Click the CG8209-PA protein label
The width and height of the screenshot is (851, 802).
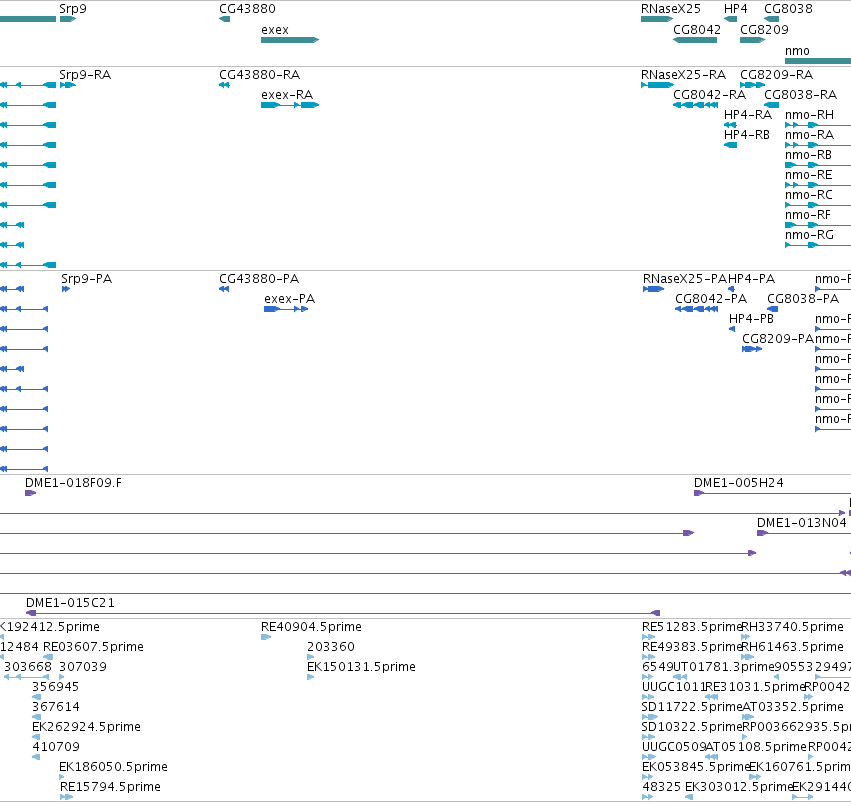(x=778, y=339)
